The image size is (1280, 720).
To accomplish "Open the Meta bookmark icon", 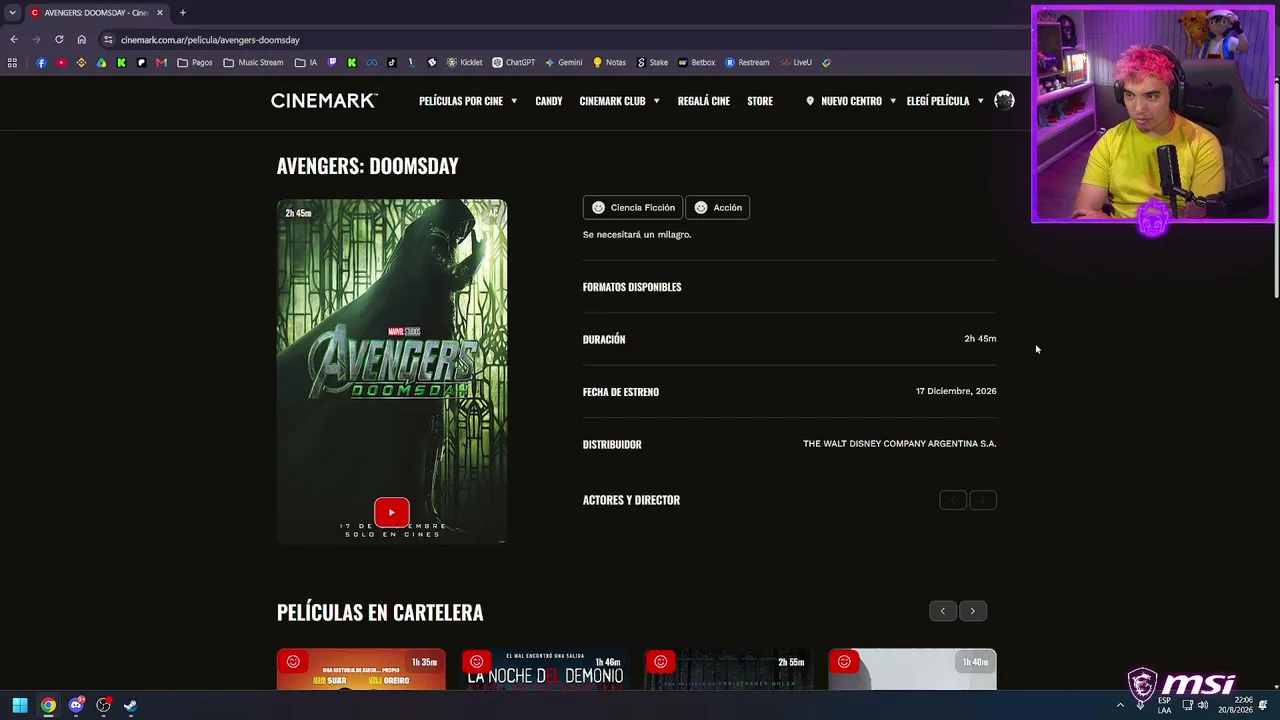I will [x=371, y=62].
